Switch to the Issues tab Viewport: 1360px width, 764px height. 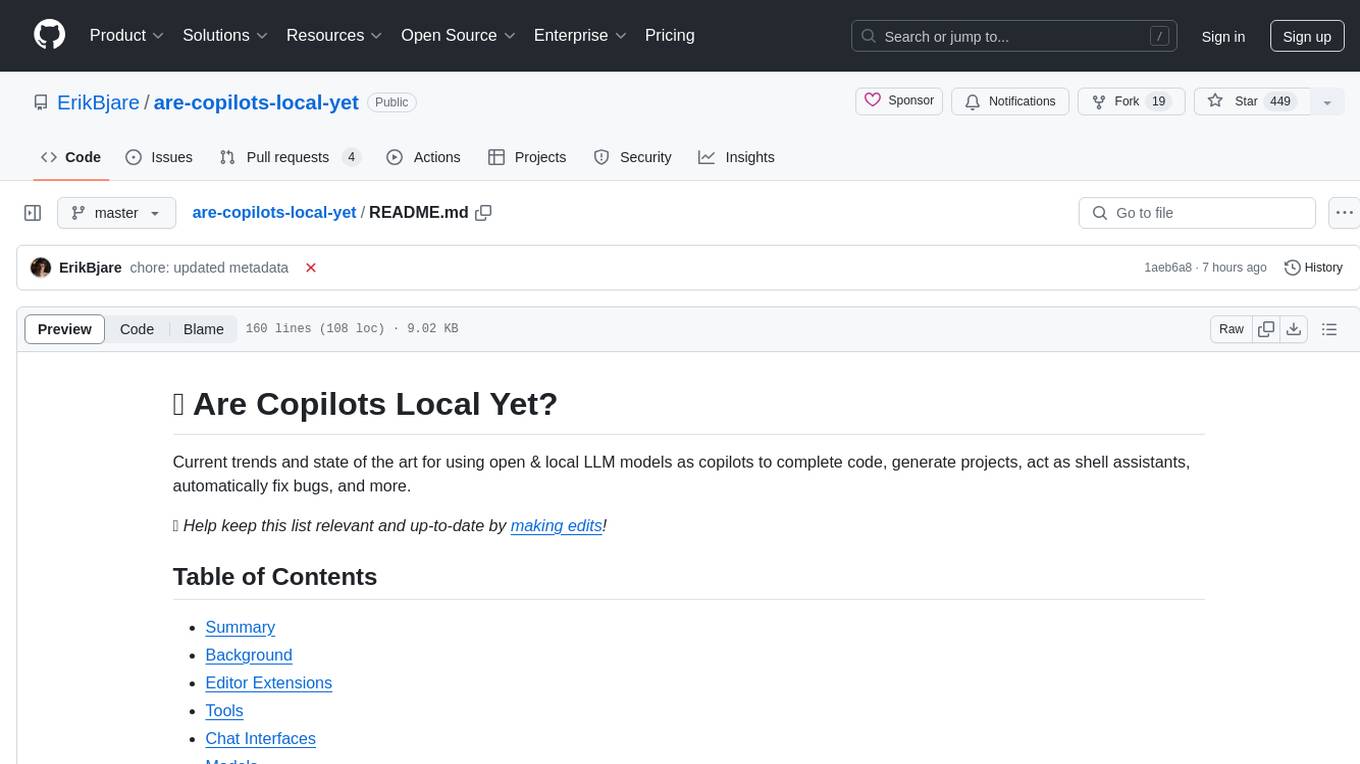pyautogui.click(x=159, y=157)
